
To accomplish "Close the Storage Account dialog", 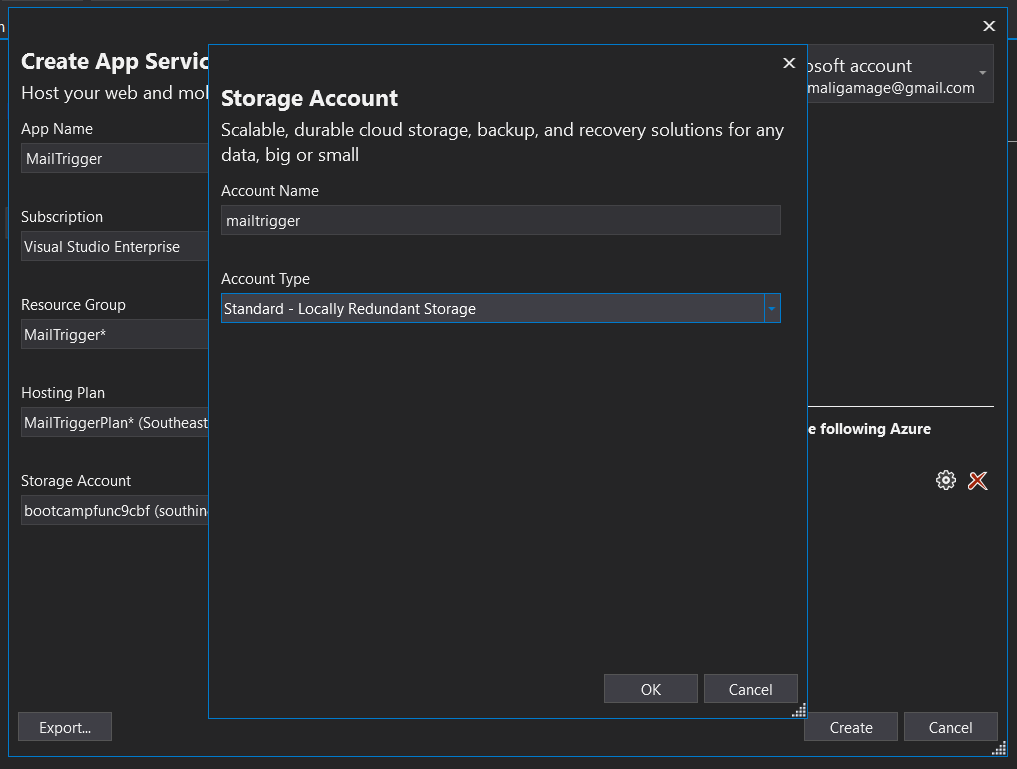I will tap(789, 63).
